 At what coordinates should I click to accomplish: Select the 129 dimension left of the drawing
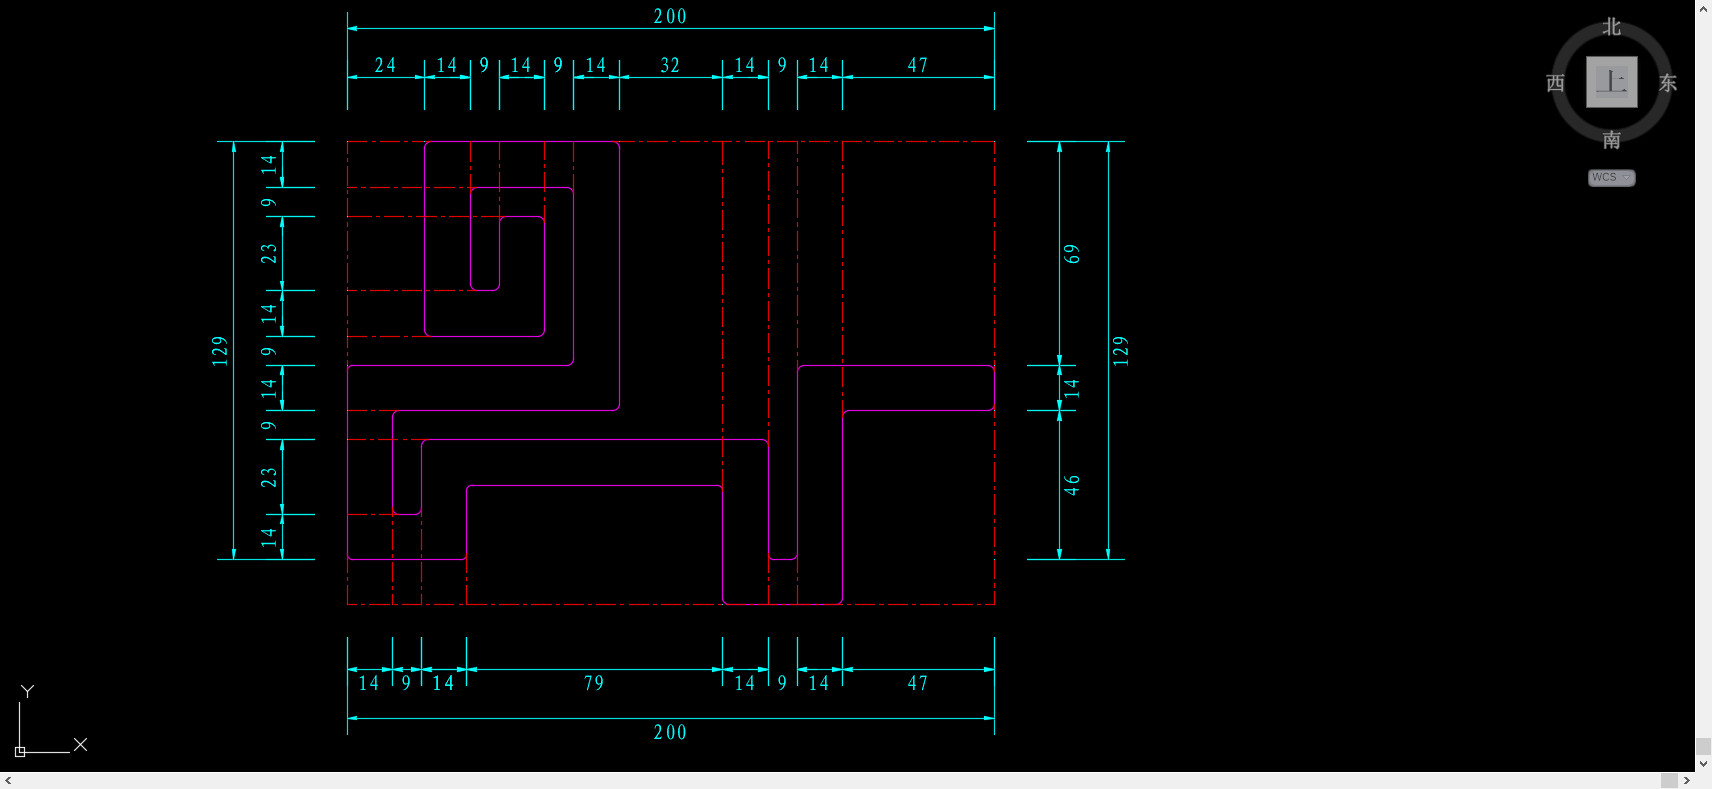[x=220, y=351]
